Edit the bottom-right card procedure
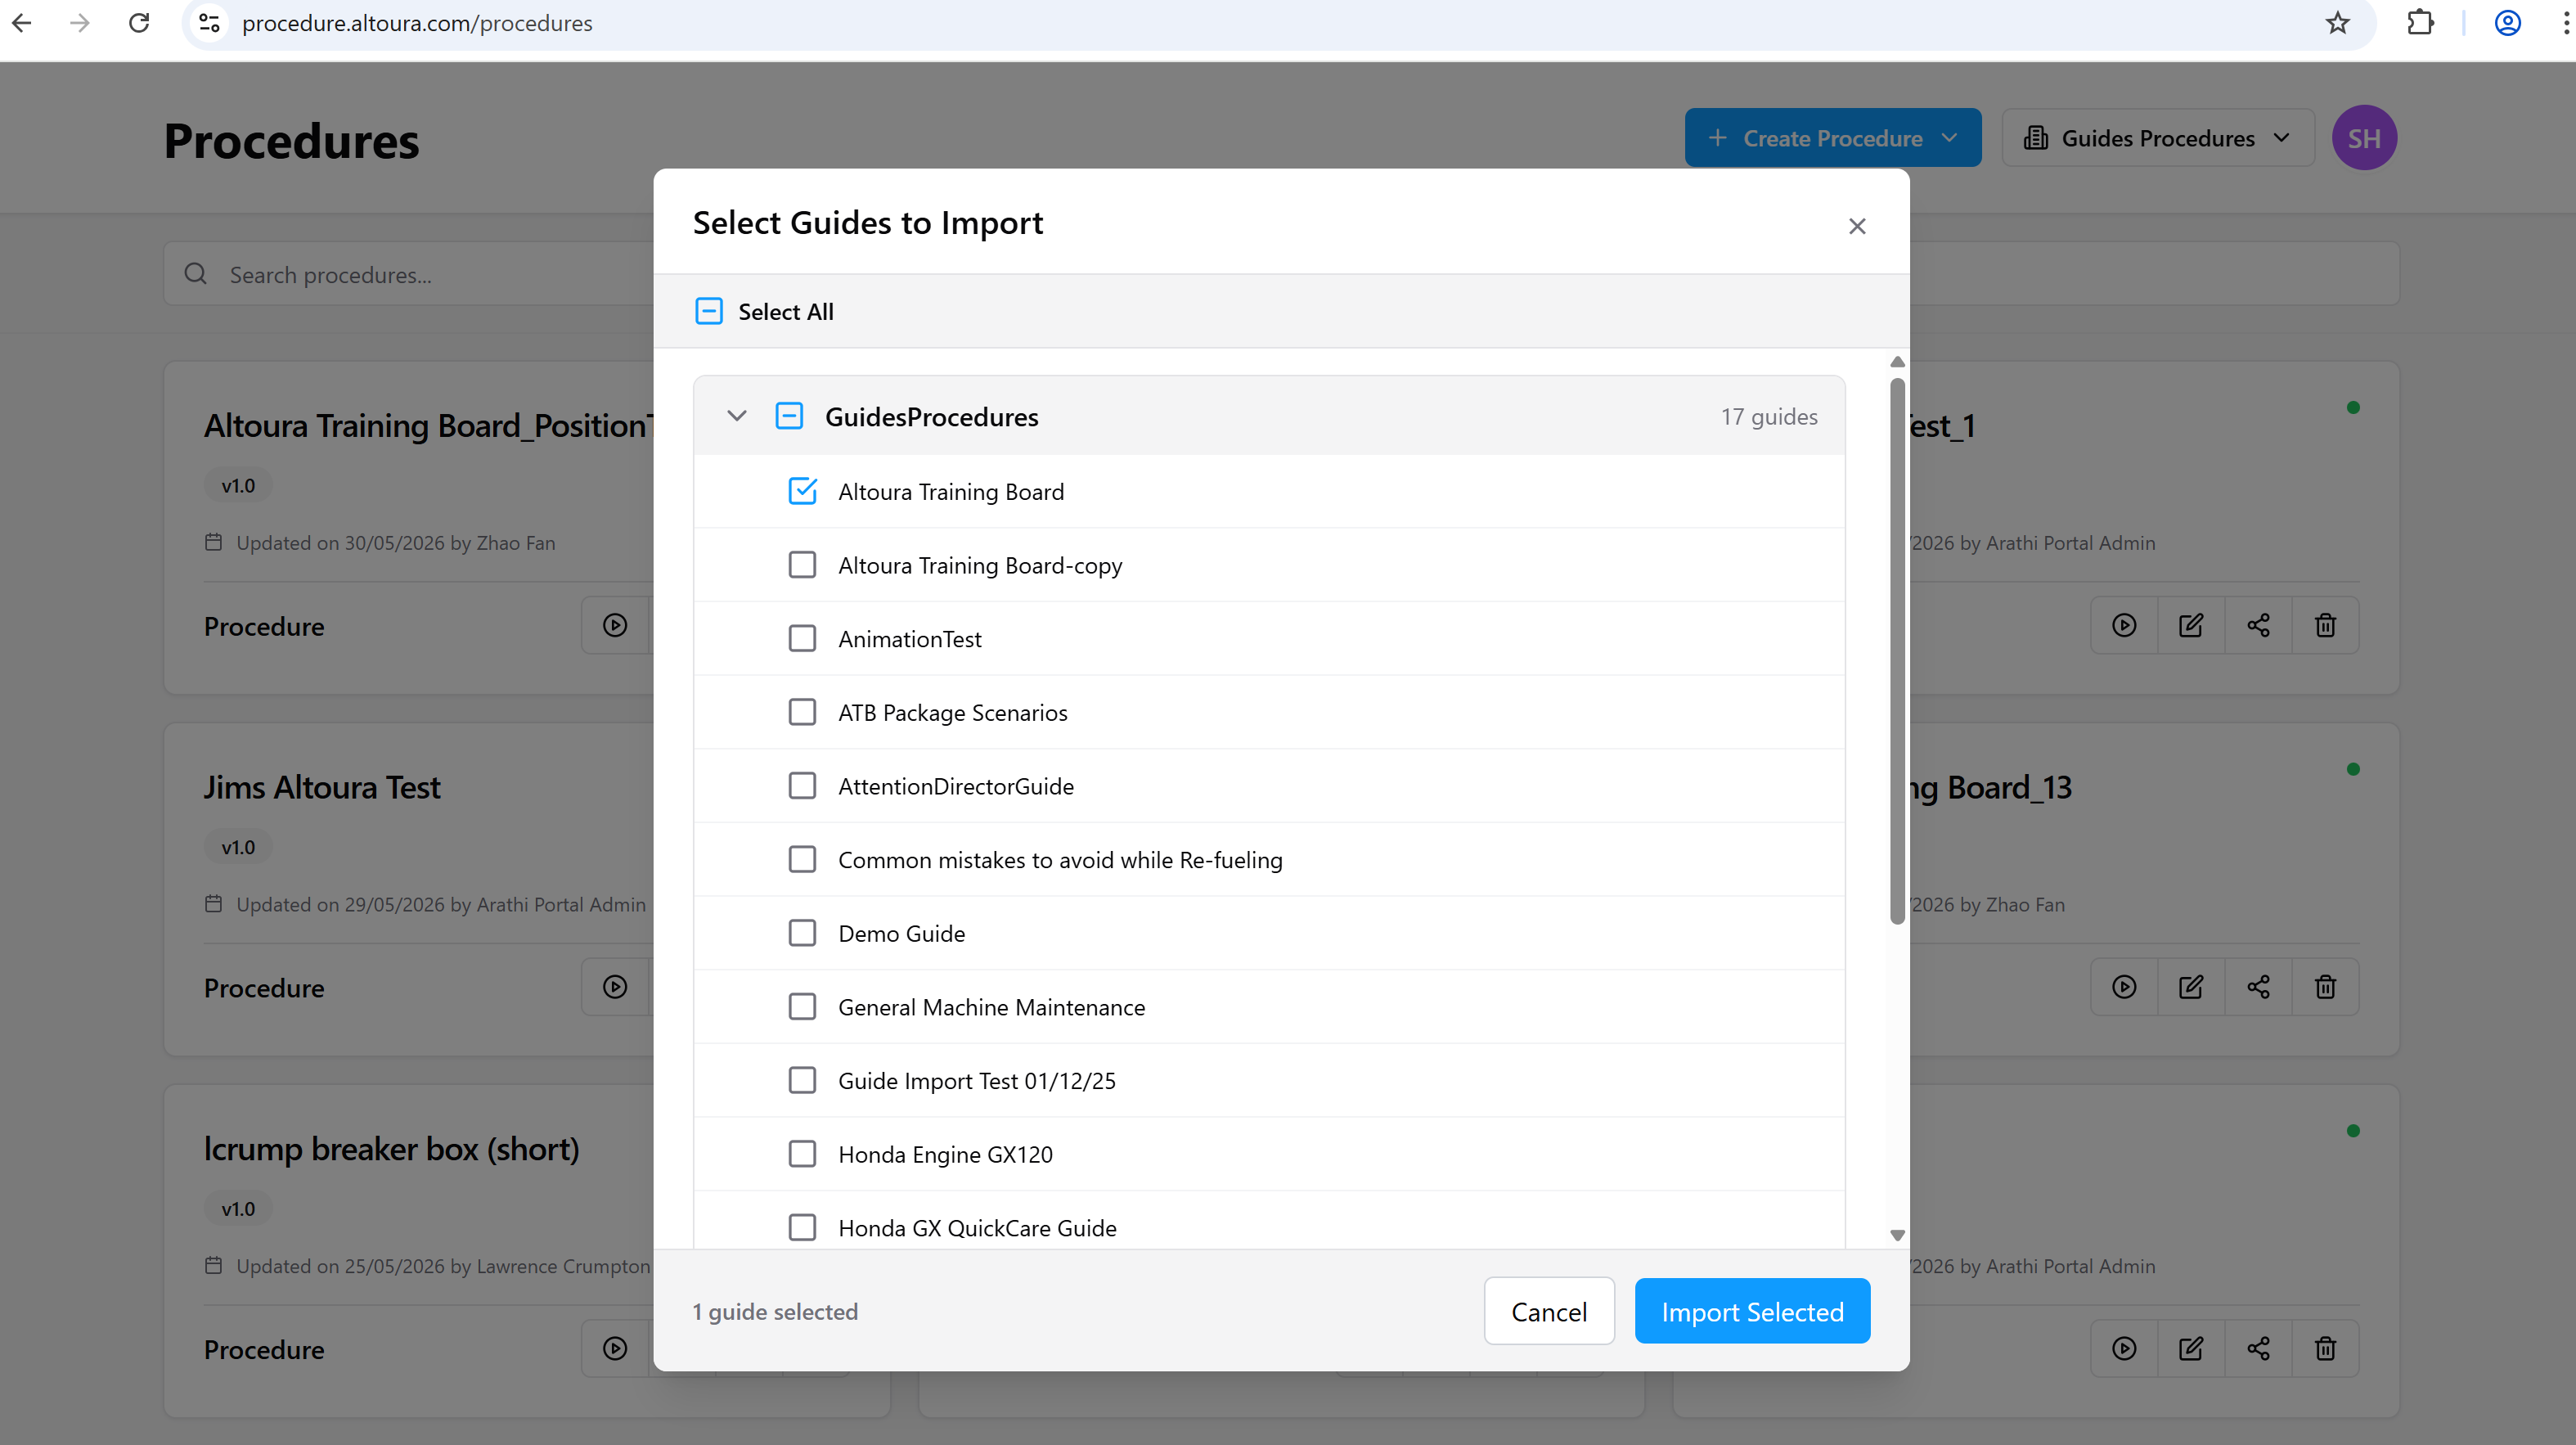2576x1445 pixels. coord(2191,1349)
